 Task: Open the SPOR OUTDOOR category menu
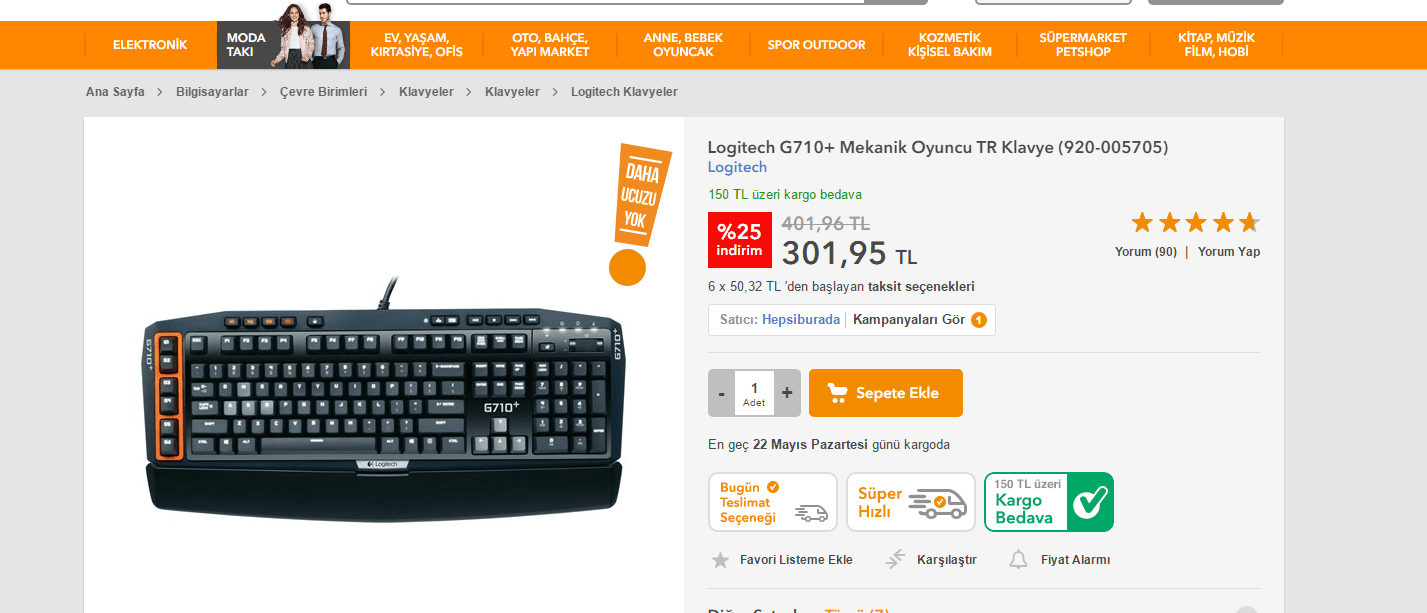pyautogui.click(x=816, y=45)
